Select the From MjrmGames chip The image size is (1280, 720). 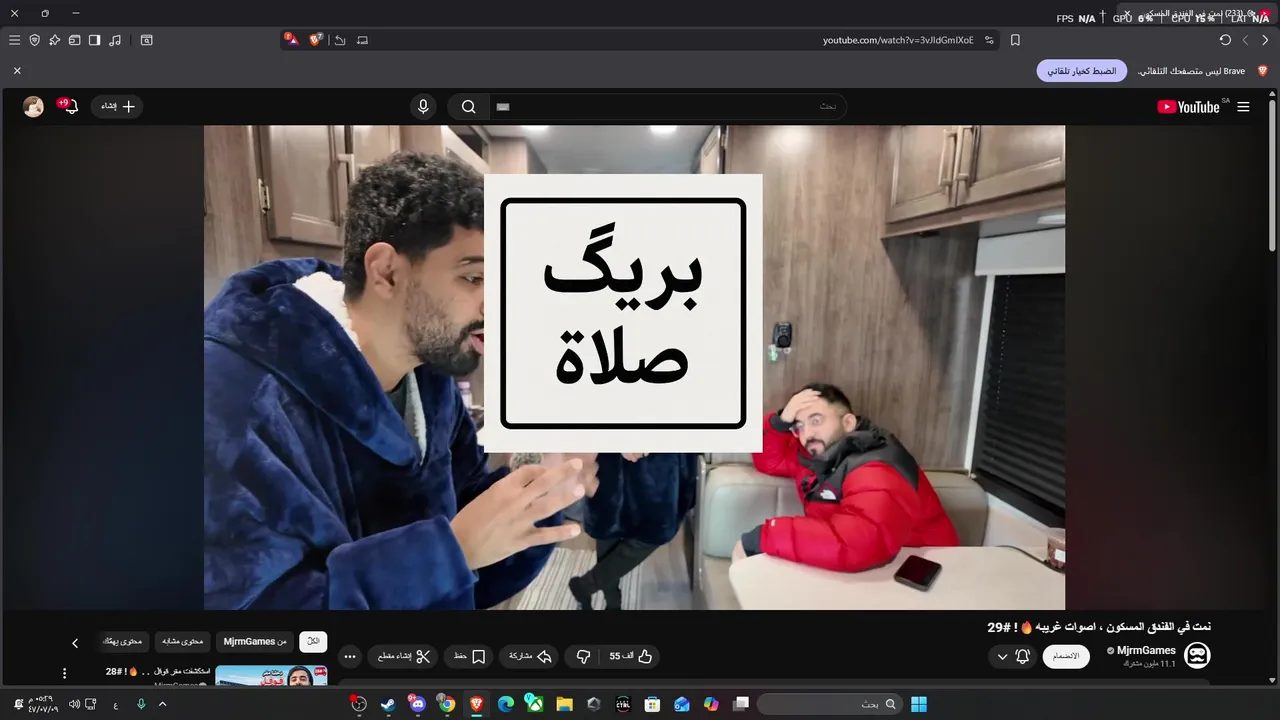coord(255,641)
